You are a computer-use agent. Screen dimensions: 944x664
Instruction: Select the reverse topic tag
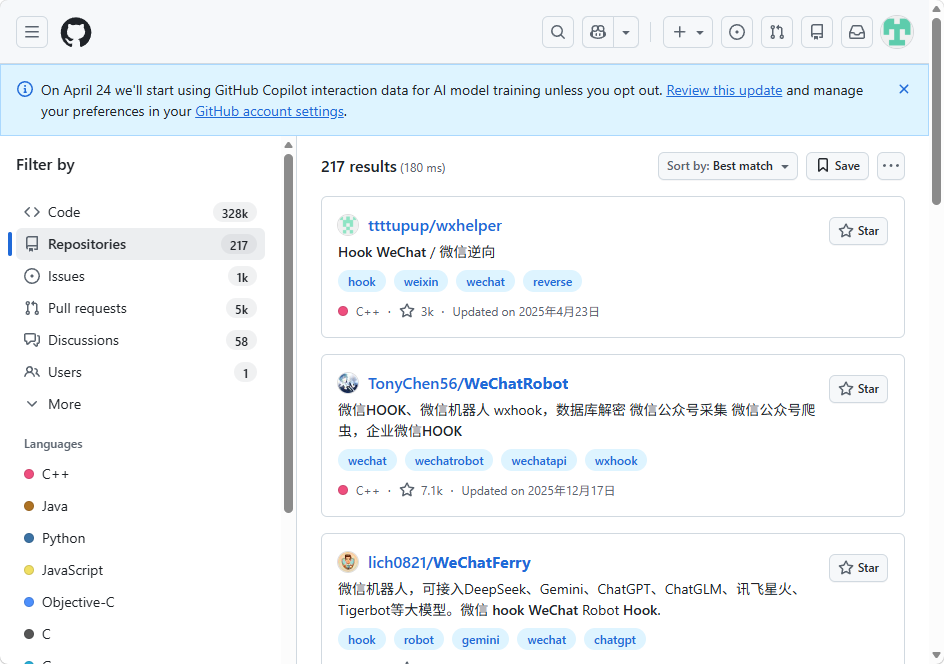click(552, 282)
